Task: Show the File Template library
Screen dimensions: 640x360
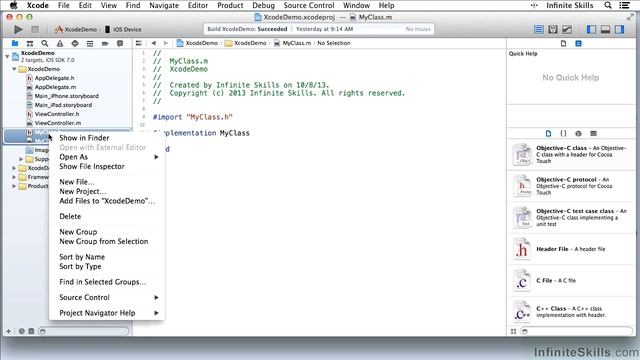Action: pos(548,133)
